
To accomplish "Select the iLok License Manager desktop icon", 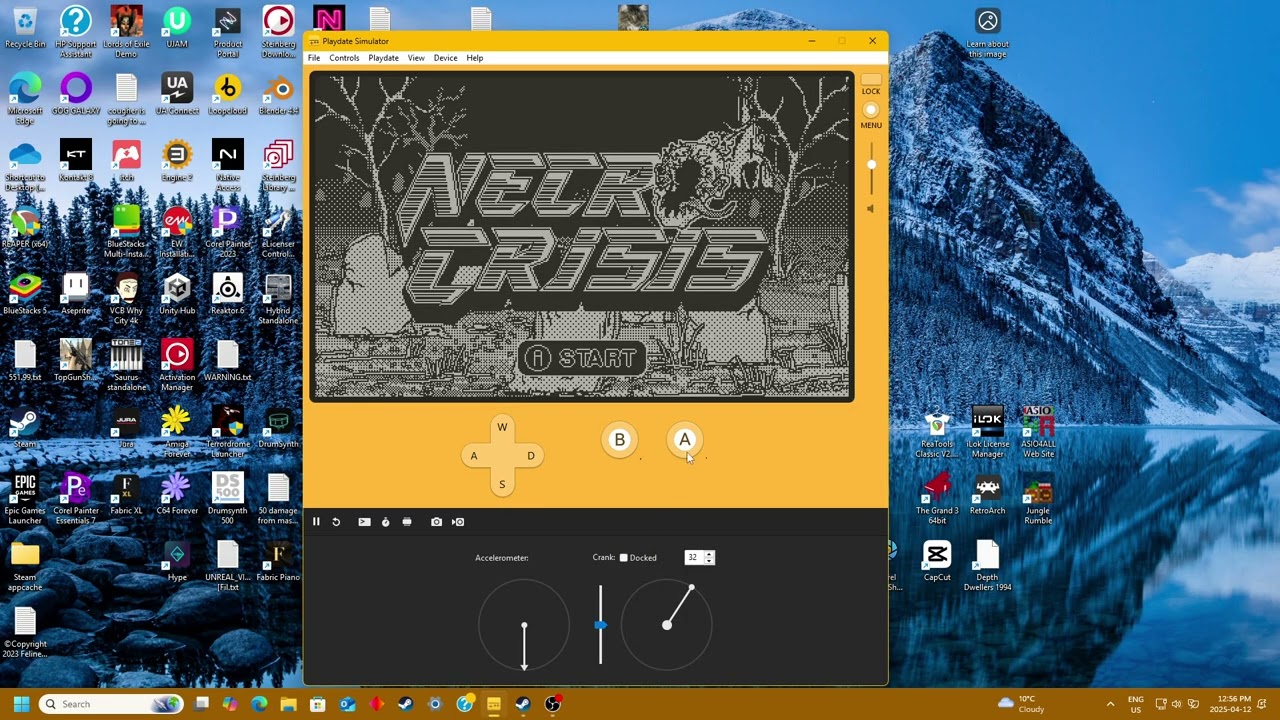I will pos(987,432).
